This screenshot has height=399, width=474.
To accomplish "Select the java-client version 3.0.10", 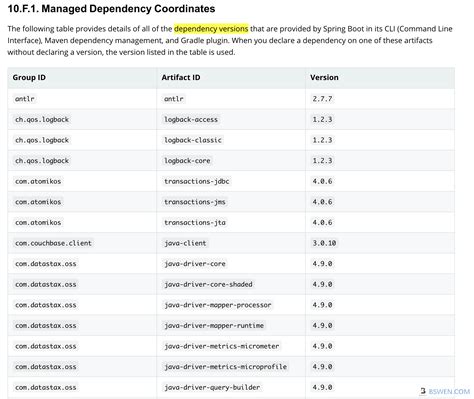I will click(324, 243).
